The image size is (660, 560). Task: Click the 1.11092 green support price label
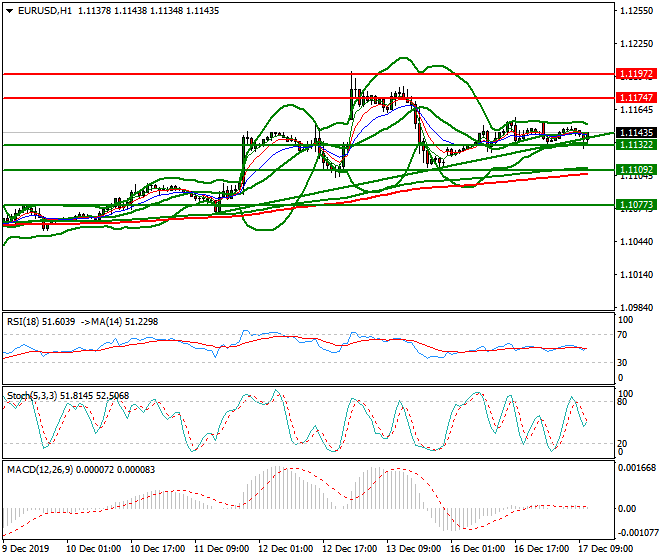point(636,170)
